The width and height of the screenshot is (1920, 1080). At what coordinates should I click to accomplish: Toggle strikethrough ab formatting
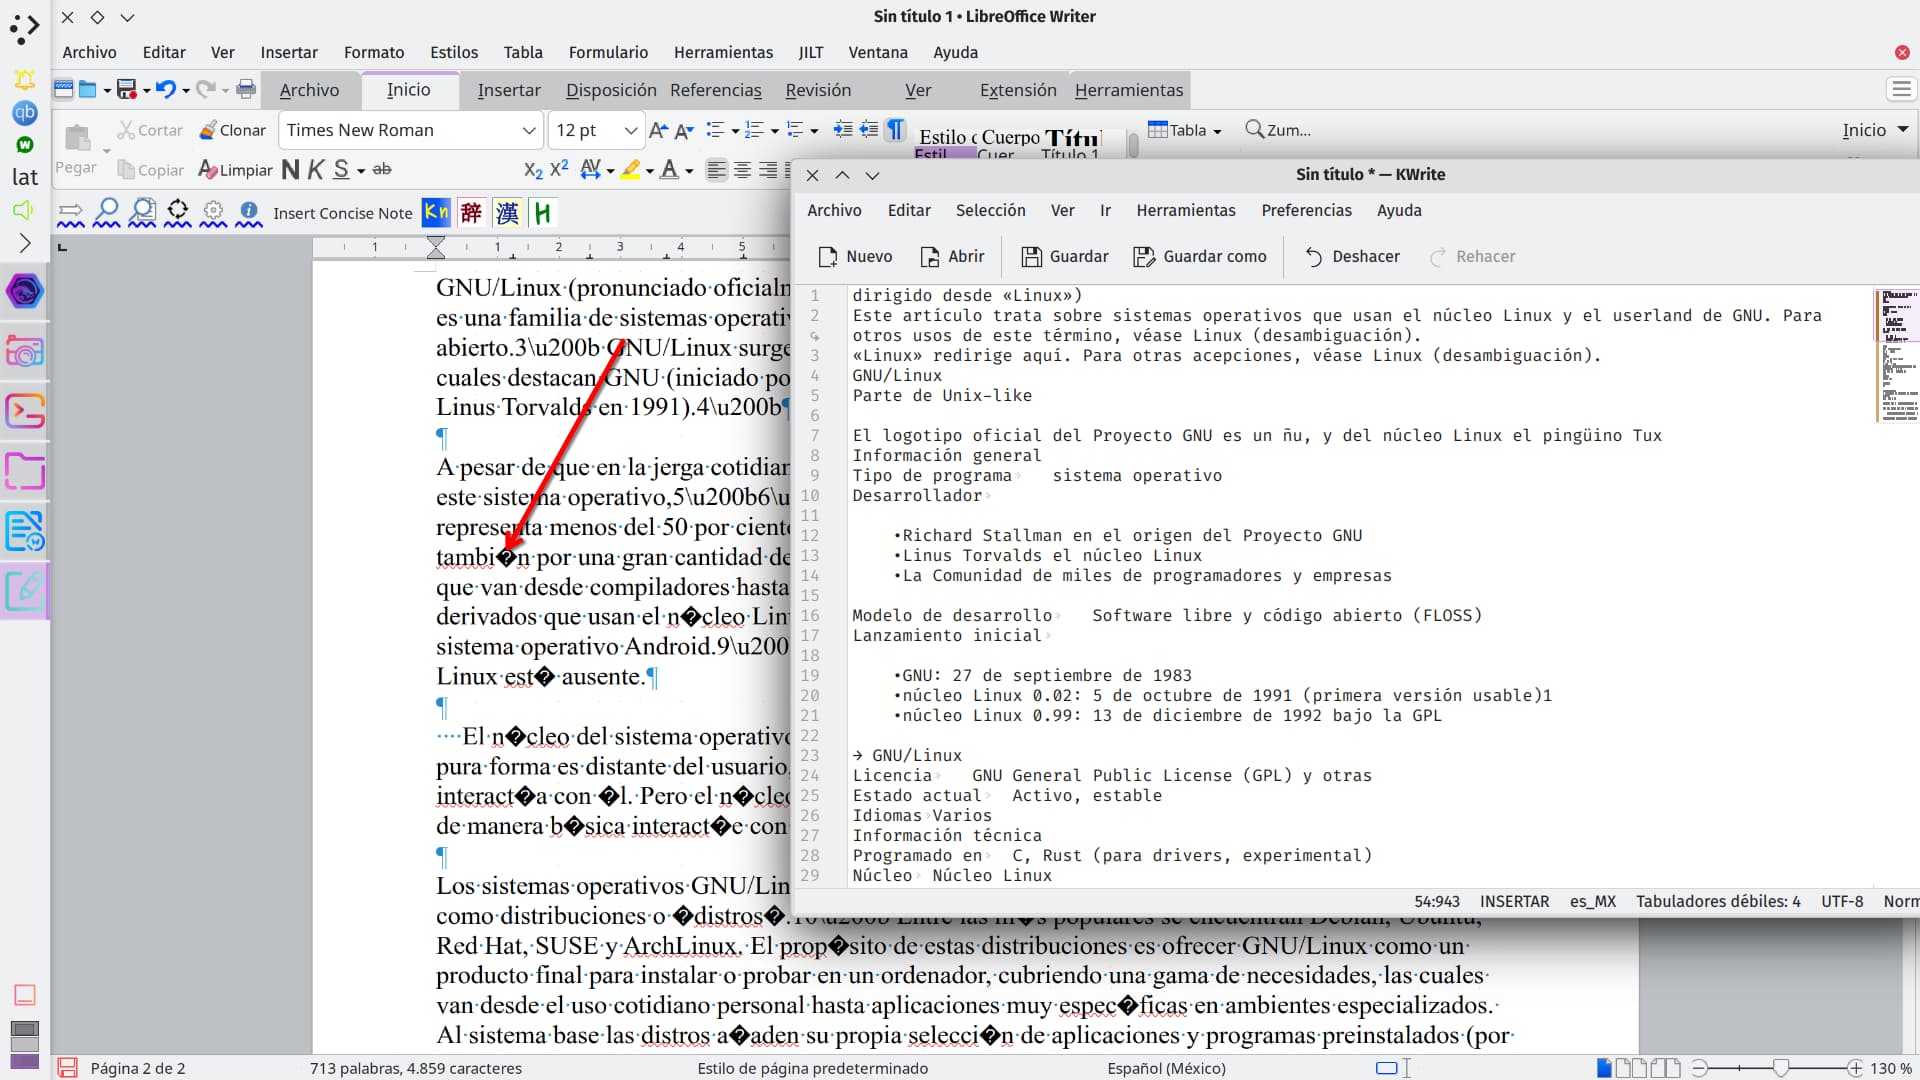382,170
